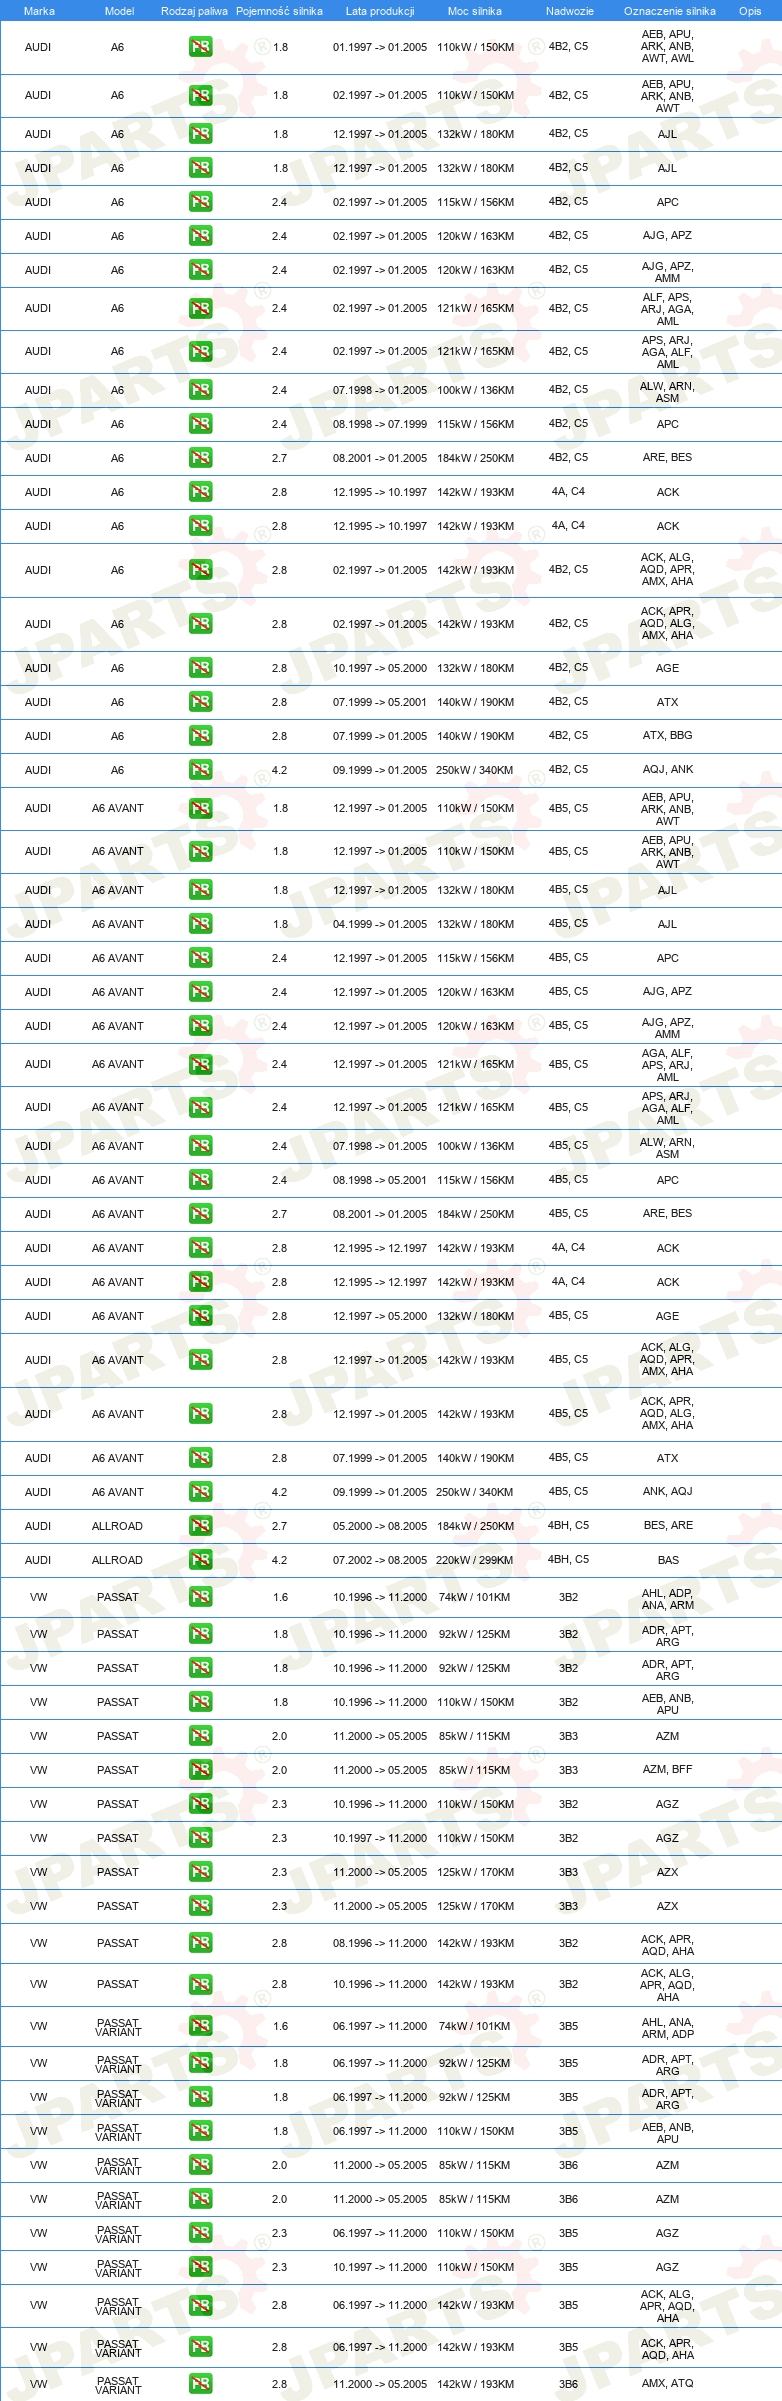Click fuel icon in Passat 2.3 10.1997 3B2 row
782x2401 pixels.
(200, 1838)
